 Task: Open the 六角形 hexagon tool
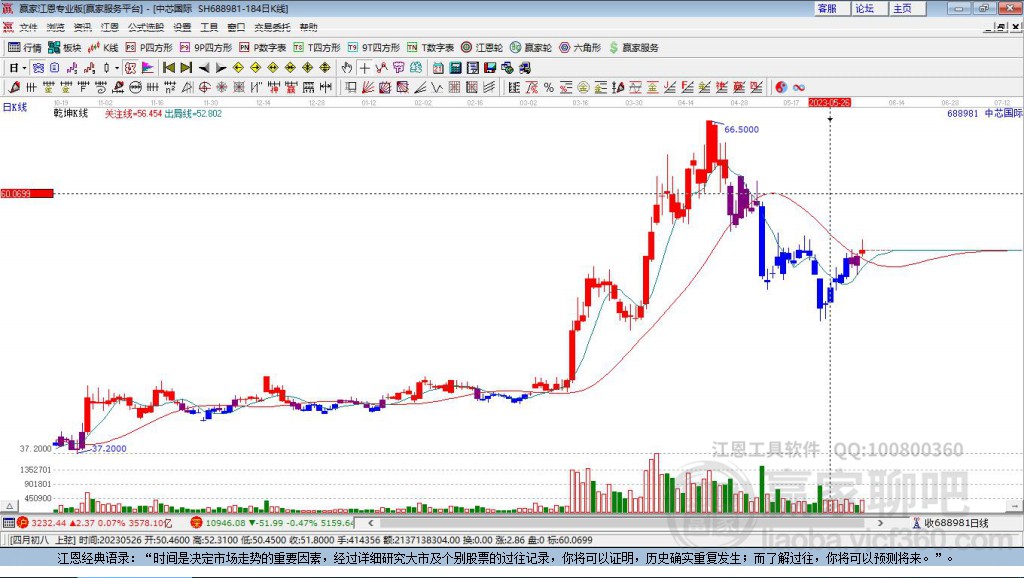pyautogui.click(x=580, y=48)
